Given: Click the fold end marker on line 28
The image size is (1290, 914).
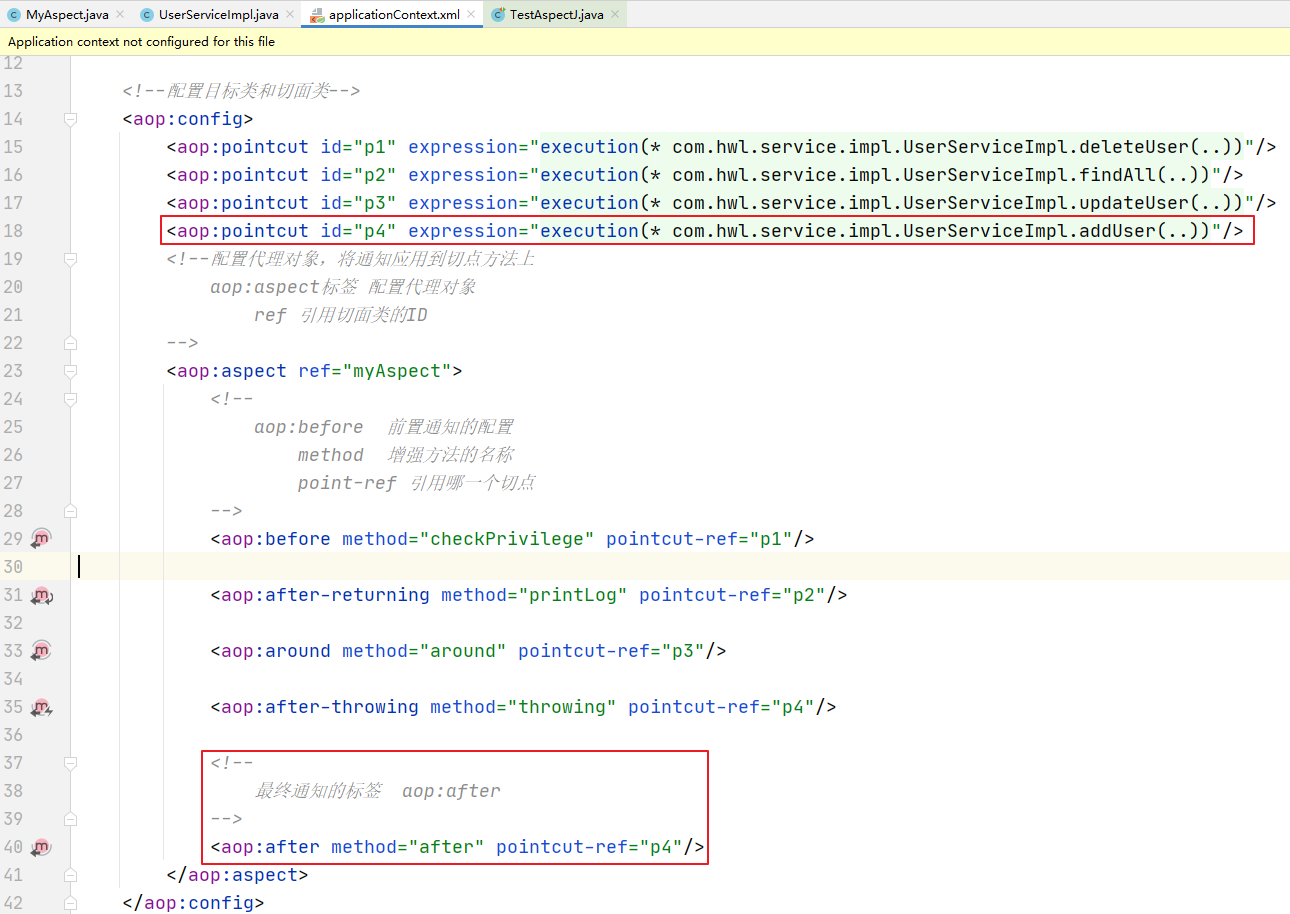Looking at the screenshot, I should pyautogui.click(x=70, y=511).
